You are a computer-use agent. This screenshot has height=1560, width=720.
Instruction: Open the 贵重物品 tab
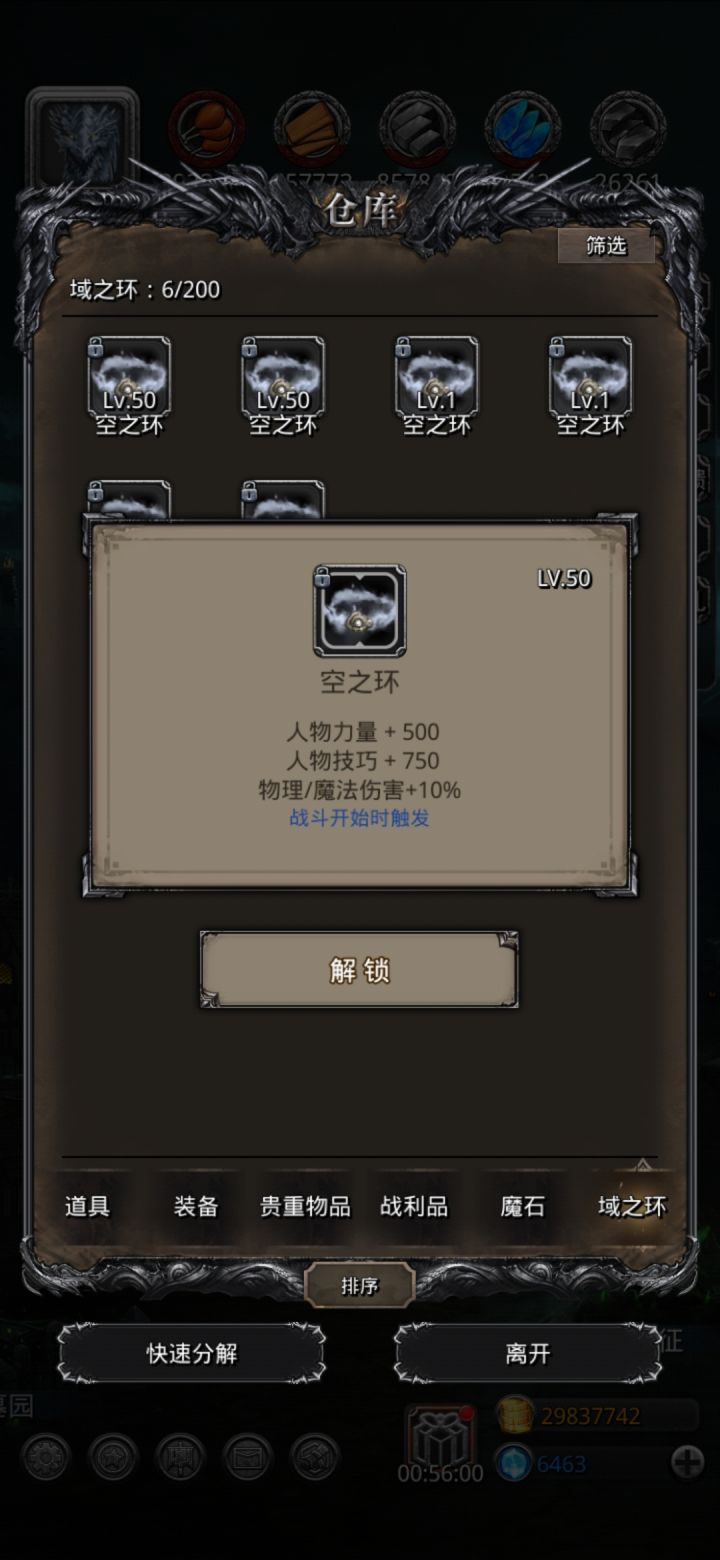click(305, 1206)
